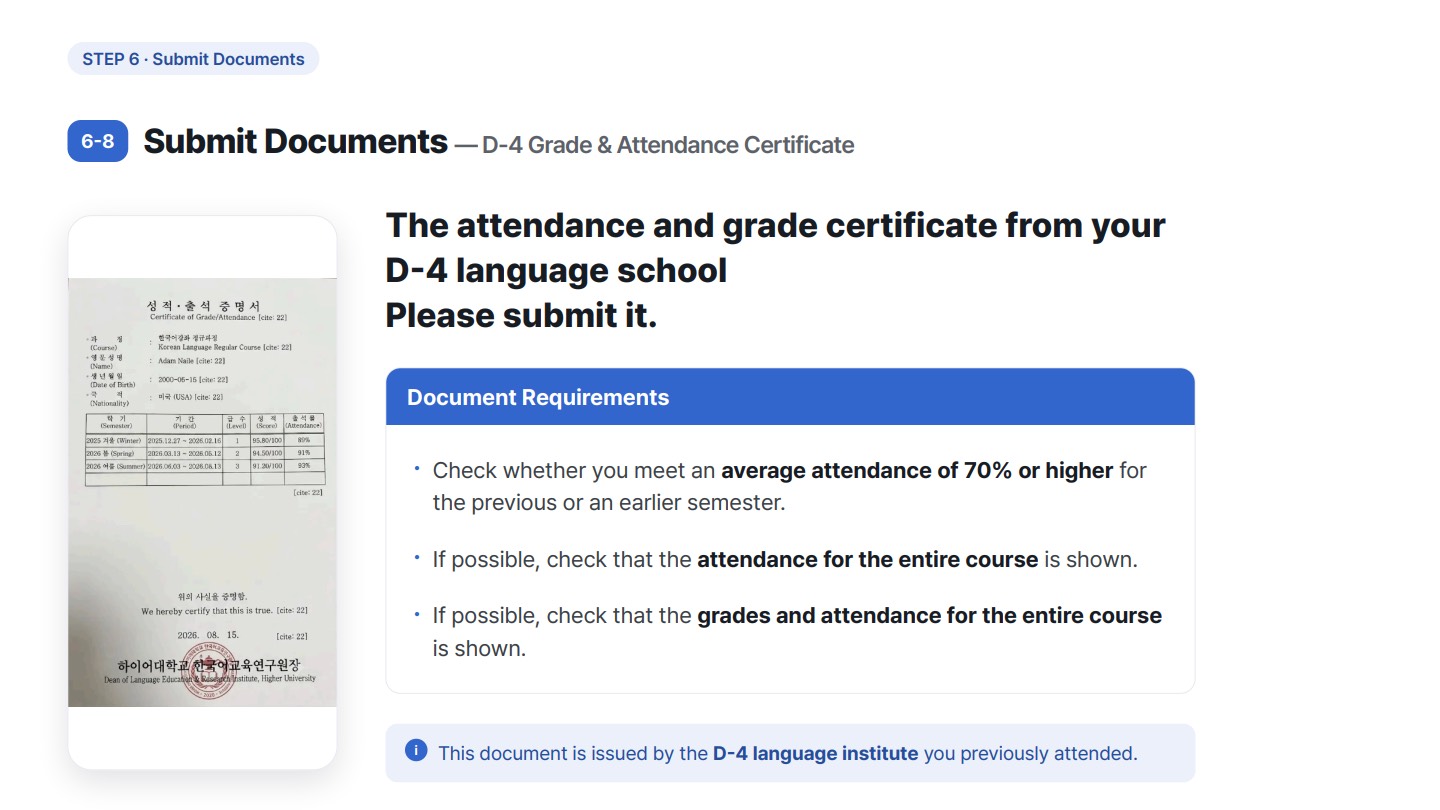
Task: Select the 2025 Winter semester row in the certificate table
Action: point(204,439)
